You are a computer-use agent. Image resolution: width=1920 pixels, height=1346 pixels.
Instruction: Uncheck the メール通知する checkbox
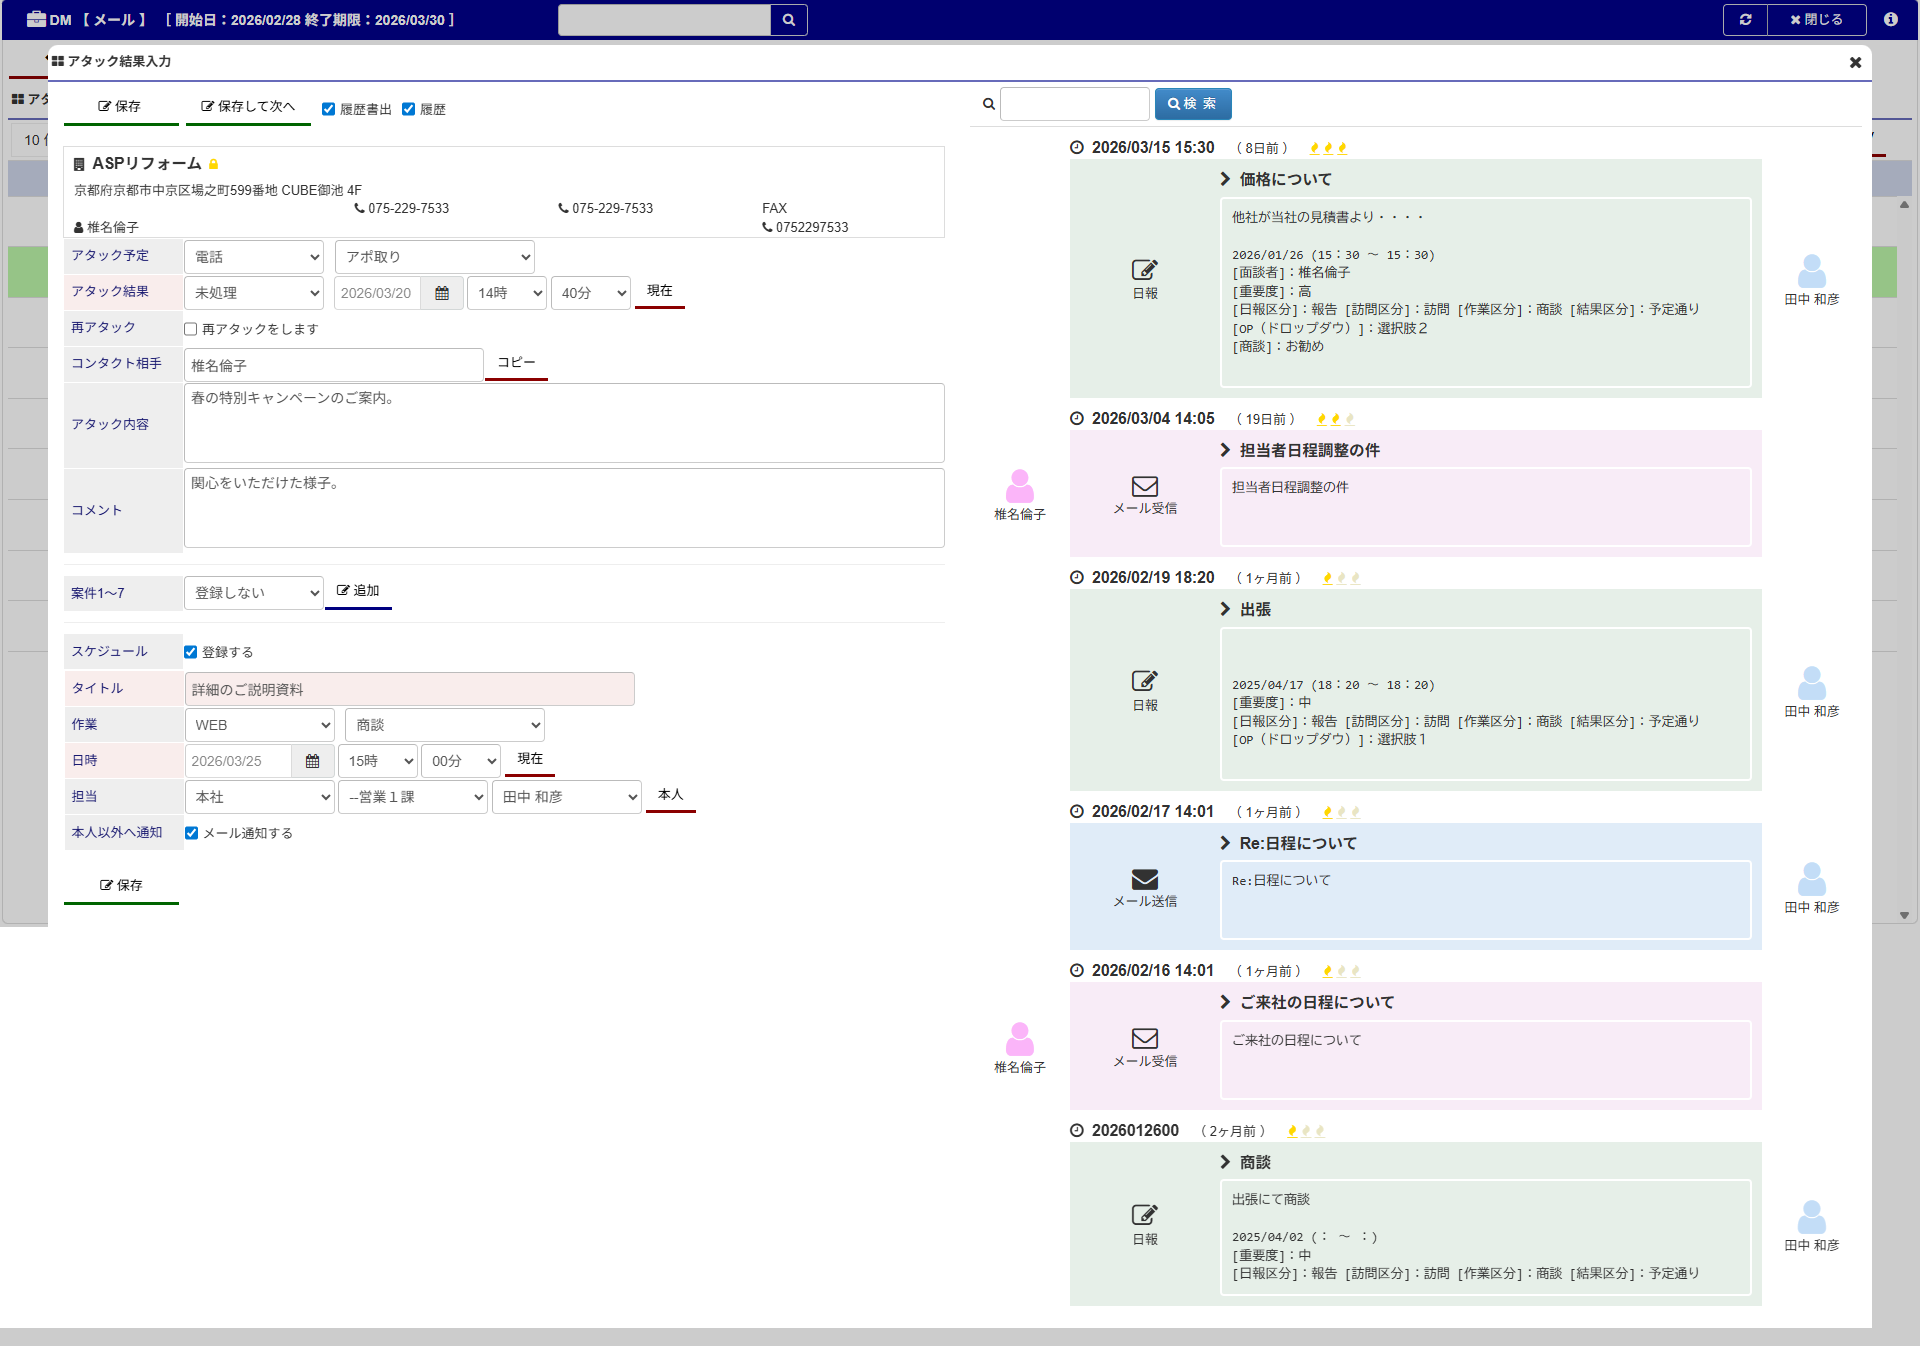(191, 833)
